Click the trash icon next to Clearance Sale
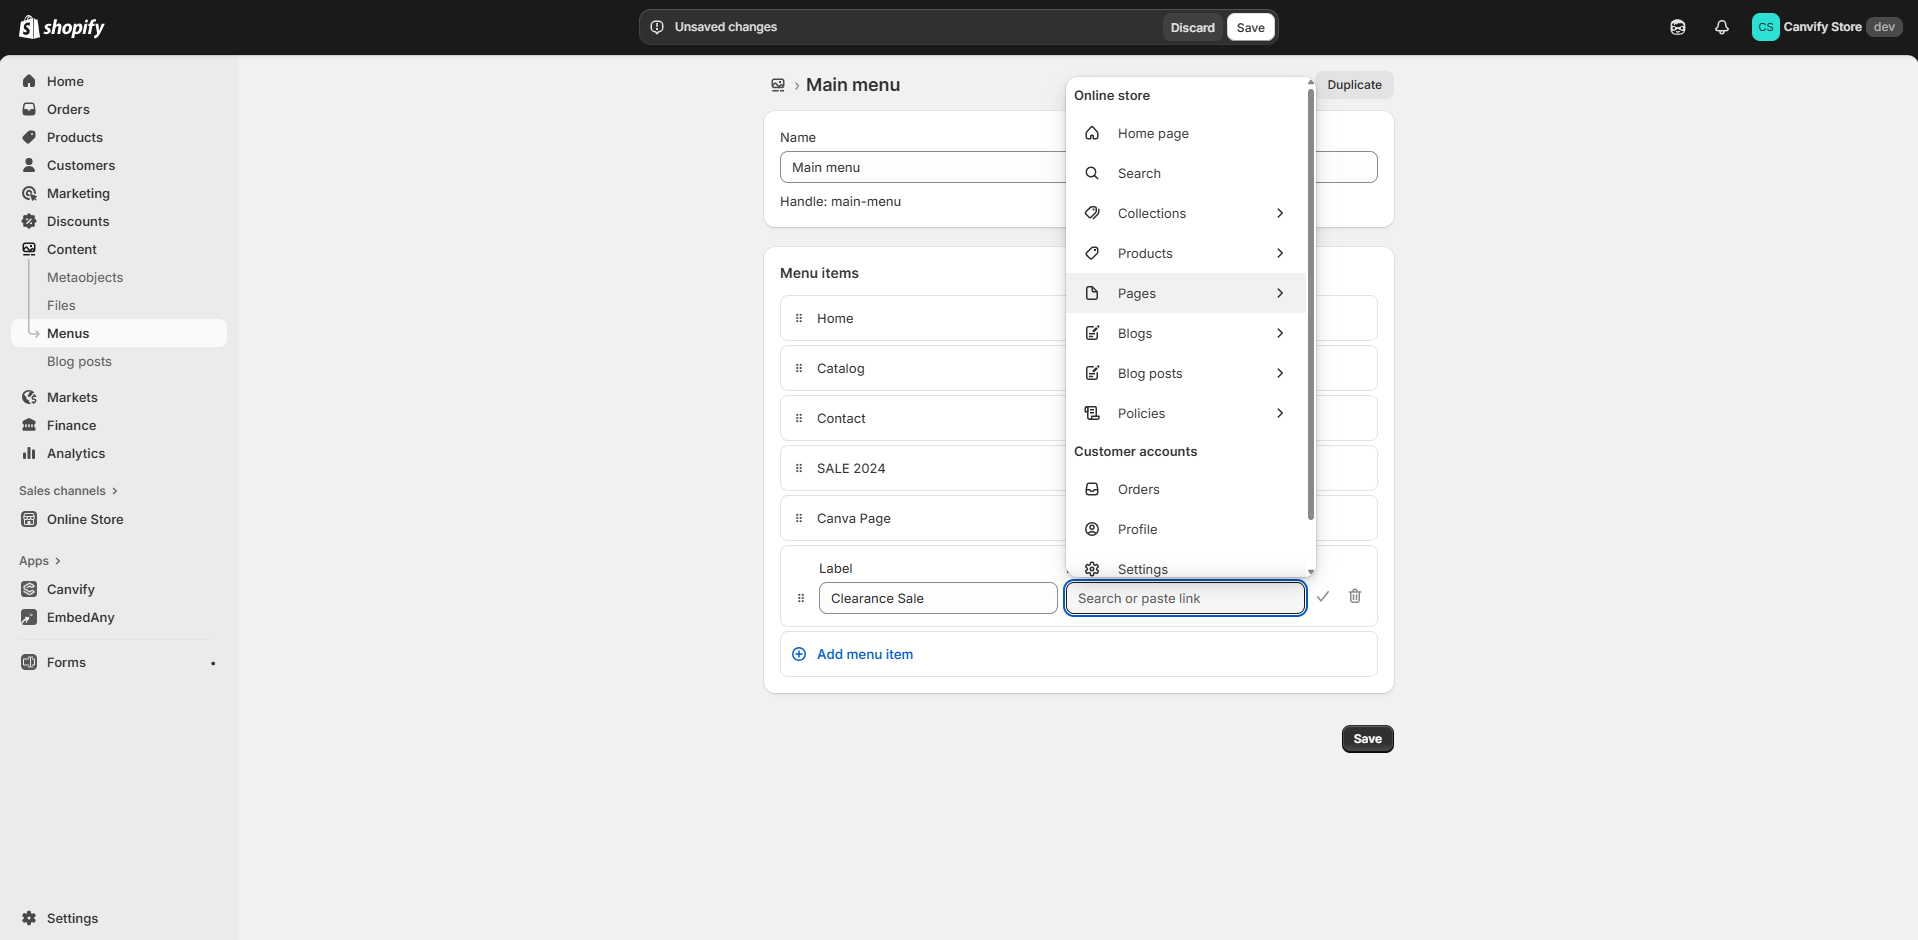 pos(1355,596)
